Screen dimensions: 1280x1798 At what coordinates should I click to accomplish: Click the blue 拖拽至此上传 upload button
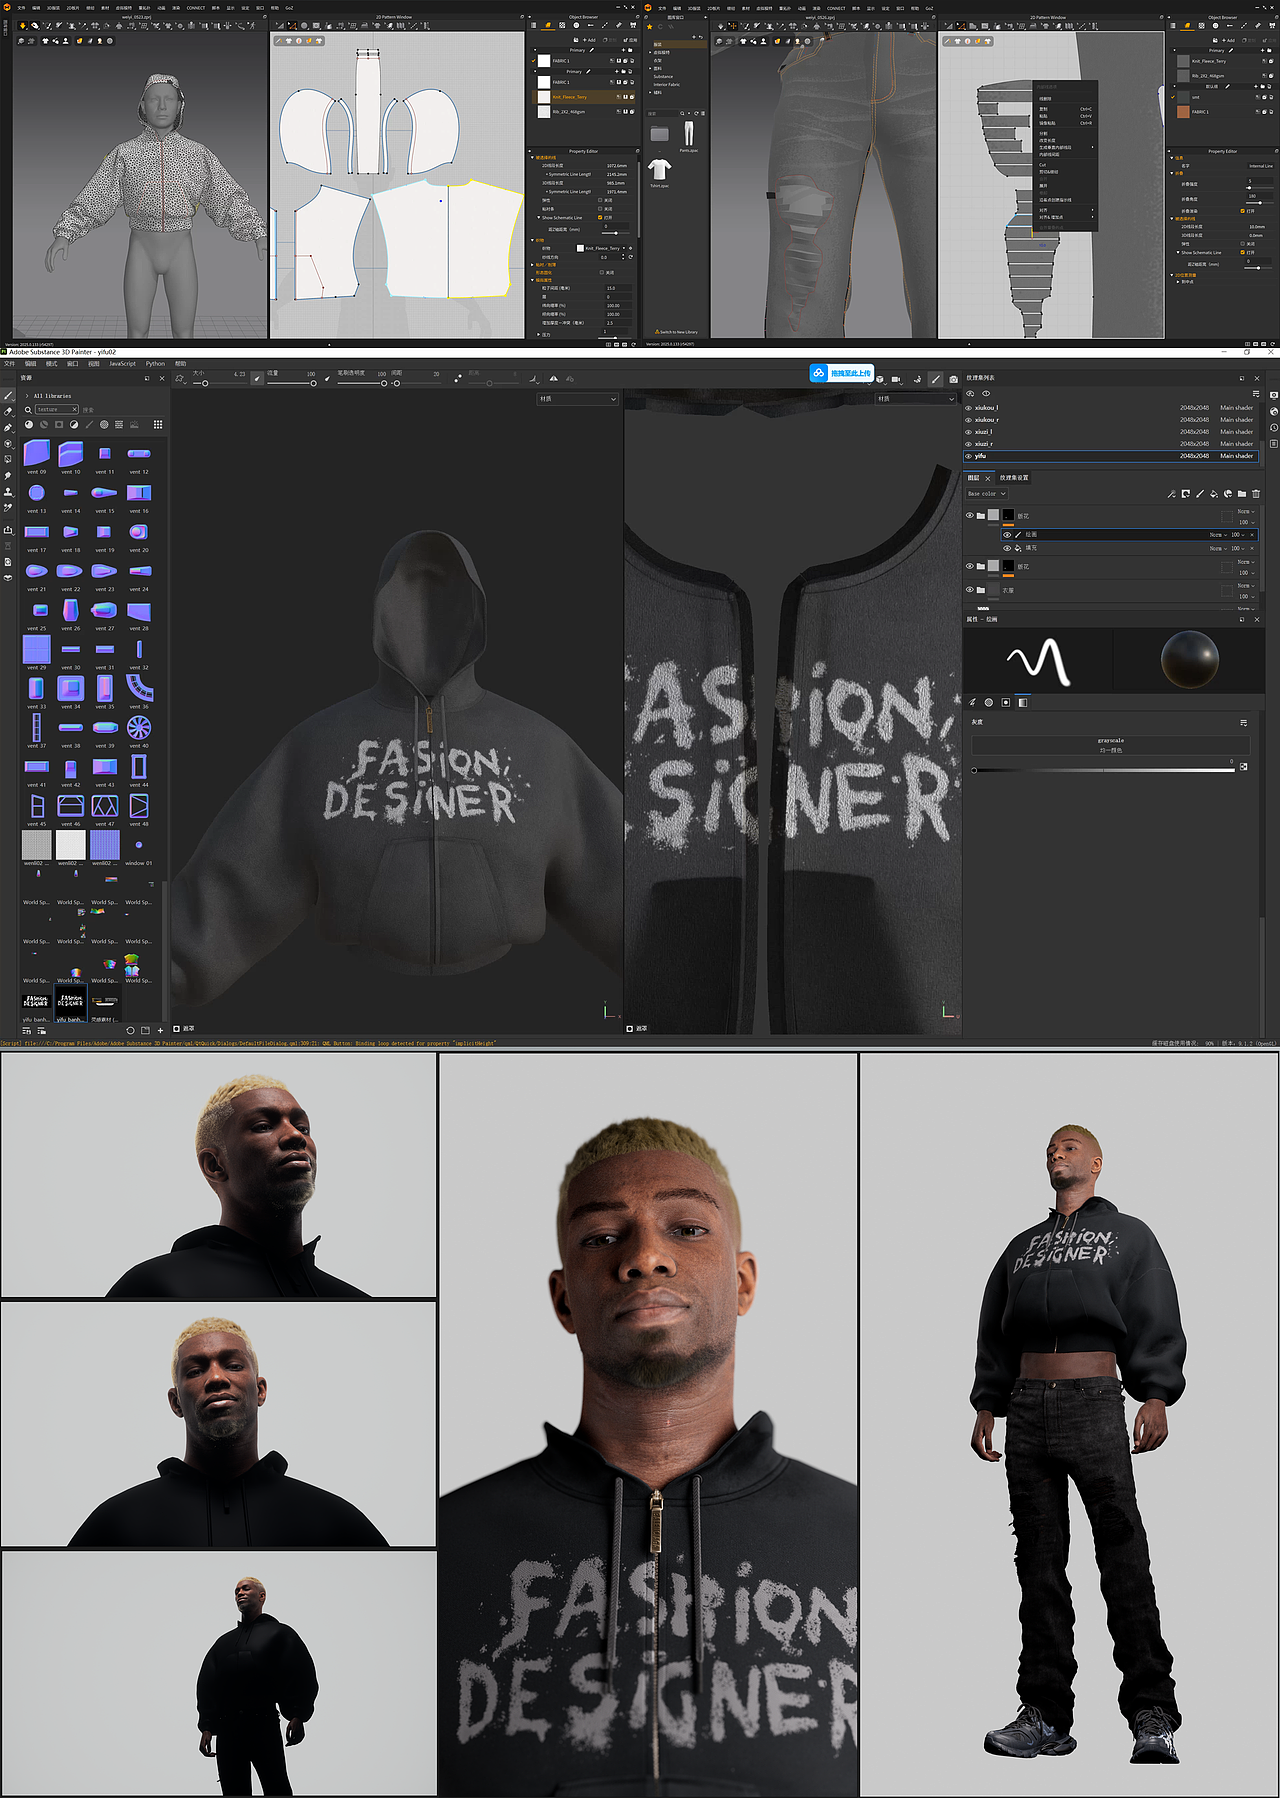(x=841, y=373)
